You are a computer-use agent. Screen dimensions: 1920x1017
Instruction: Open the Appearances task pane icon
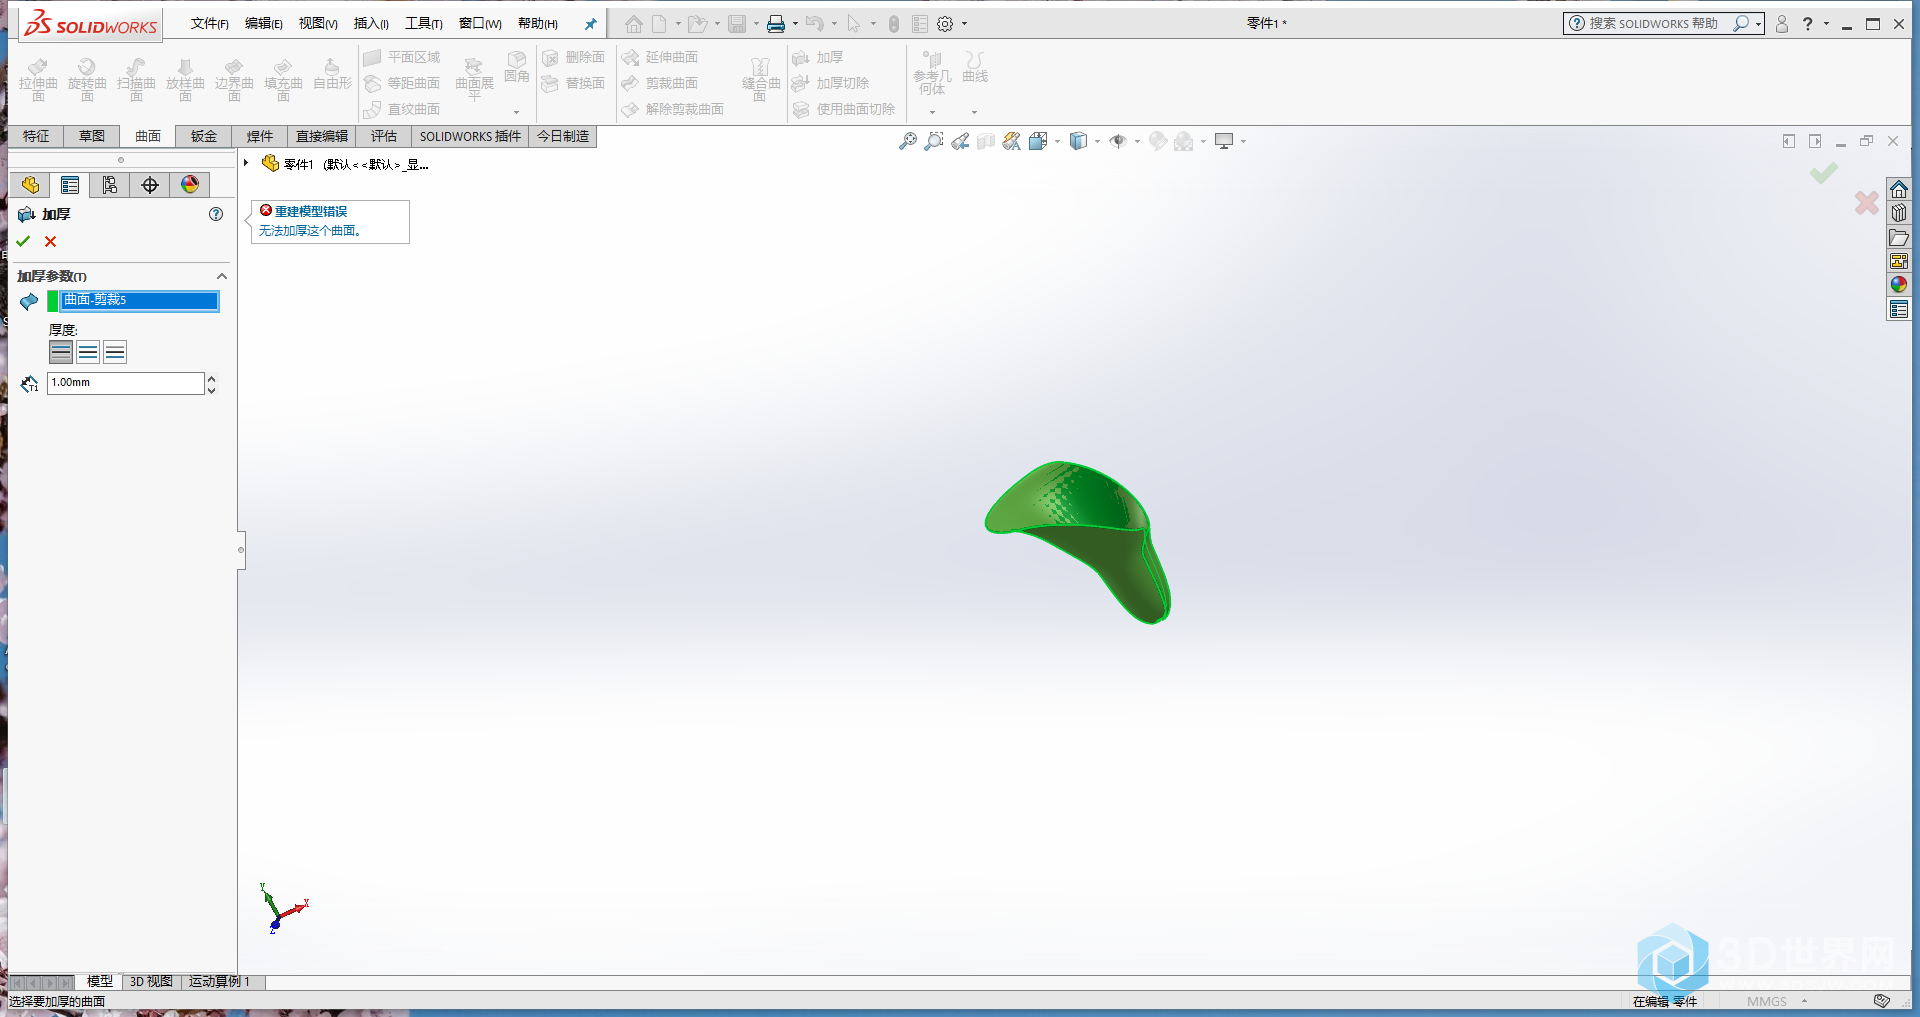coord(1899,286)
